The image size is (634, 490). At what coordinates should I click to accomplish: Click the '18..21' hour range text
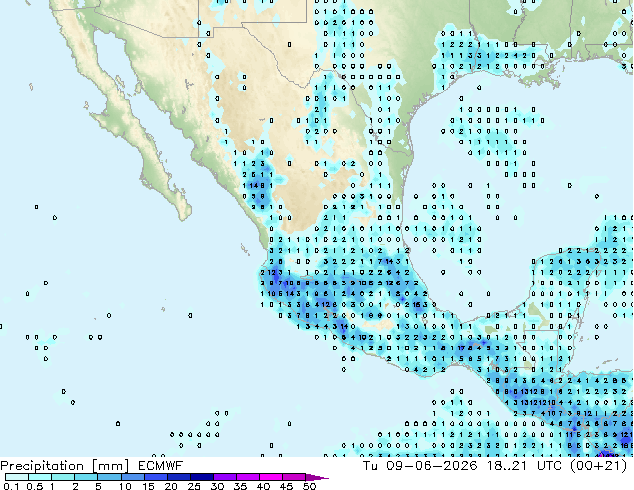click(507, 466)
